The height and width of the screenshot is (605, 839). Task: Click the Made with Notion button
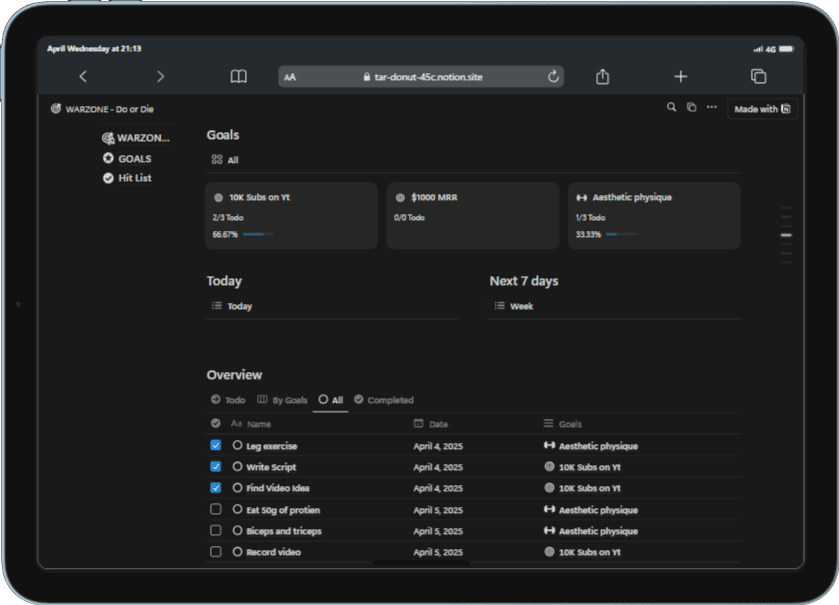762,109
